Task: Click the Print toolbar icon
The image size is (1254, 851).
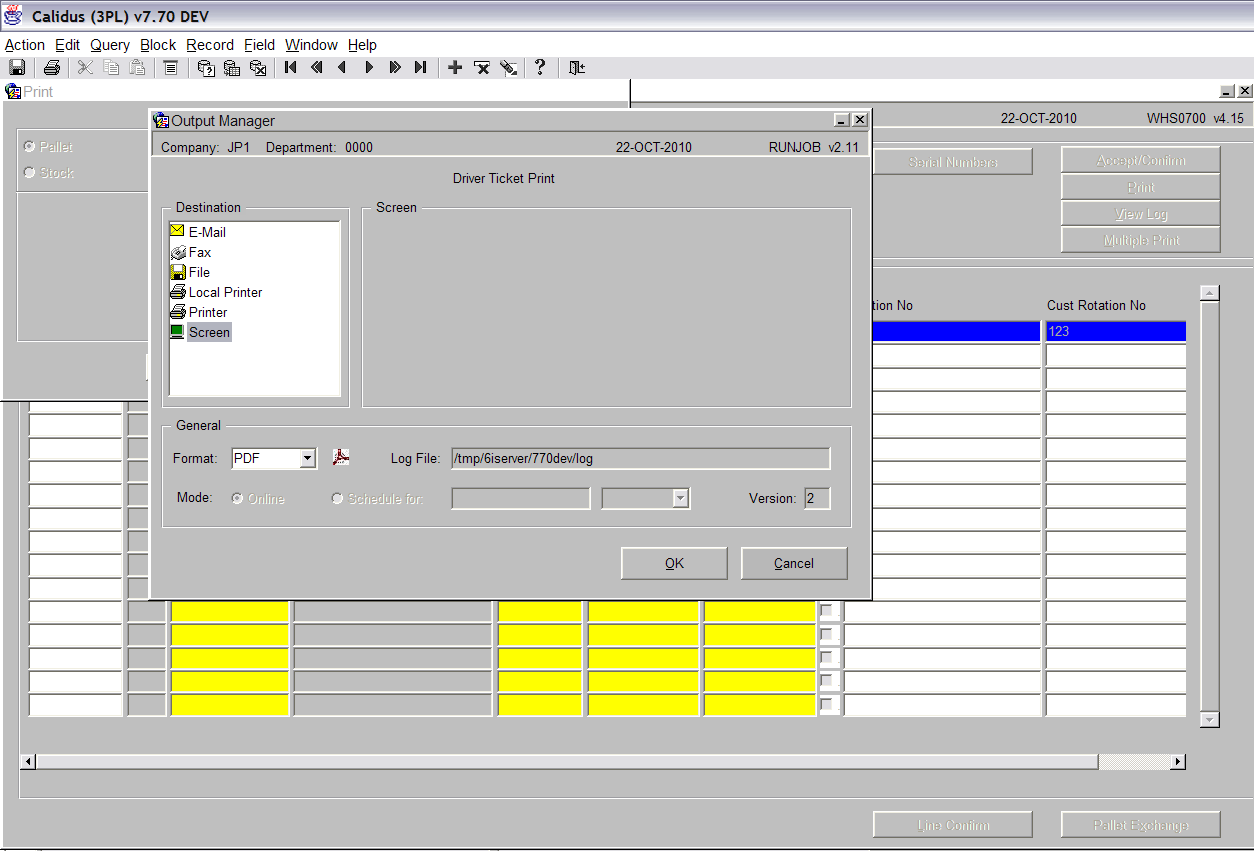Action: click(51, 67)
